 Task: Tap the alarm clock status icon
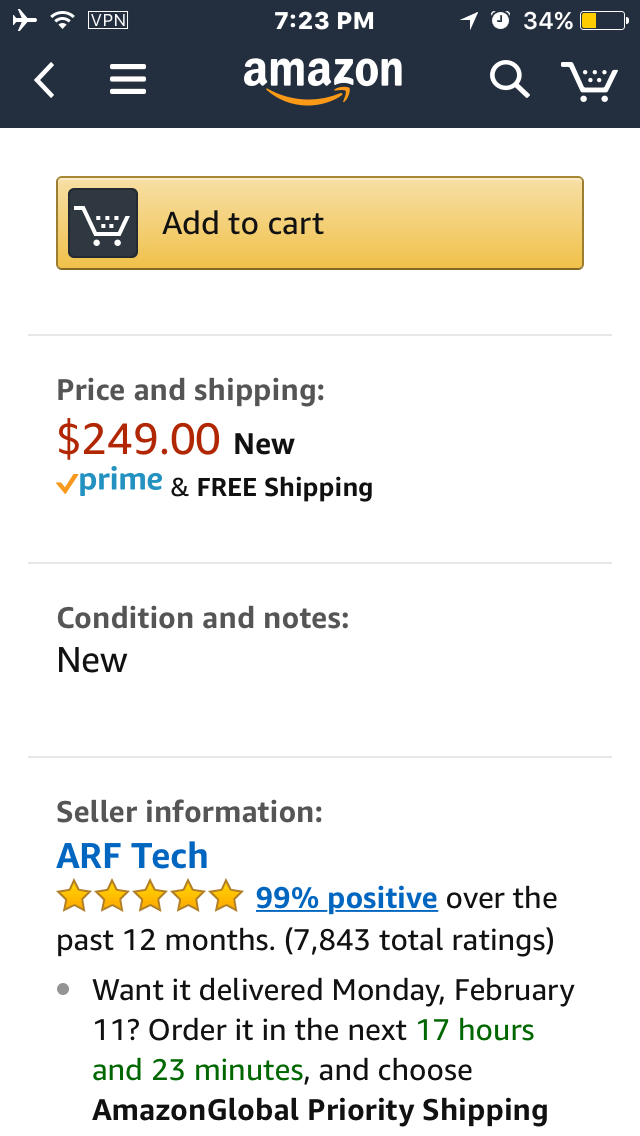coord(500,20)
